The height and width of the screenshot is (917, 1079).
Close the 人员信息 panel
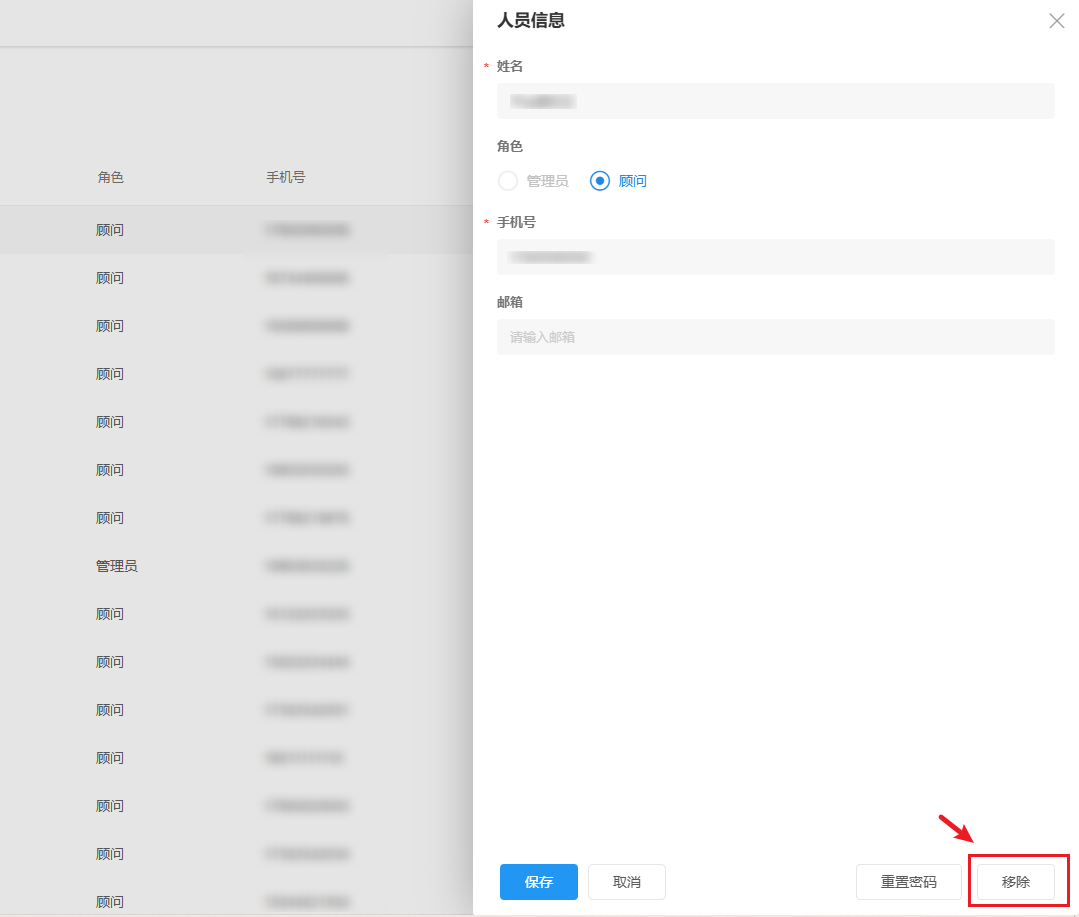point(1056,21)
